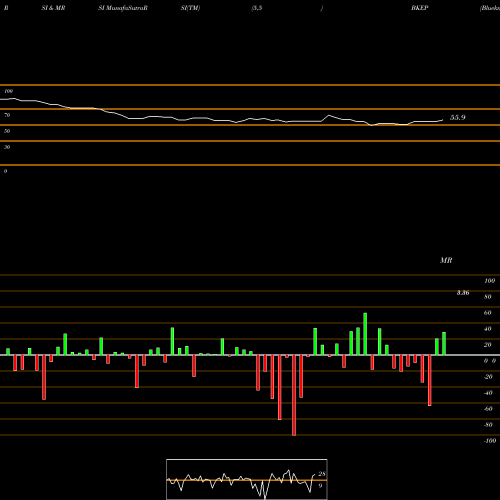Click the MR axis label 40

pos(488,329)
